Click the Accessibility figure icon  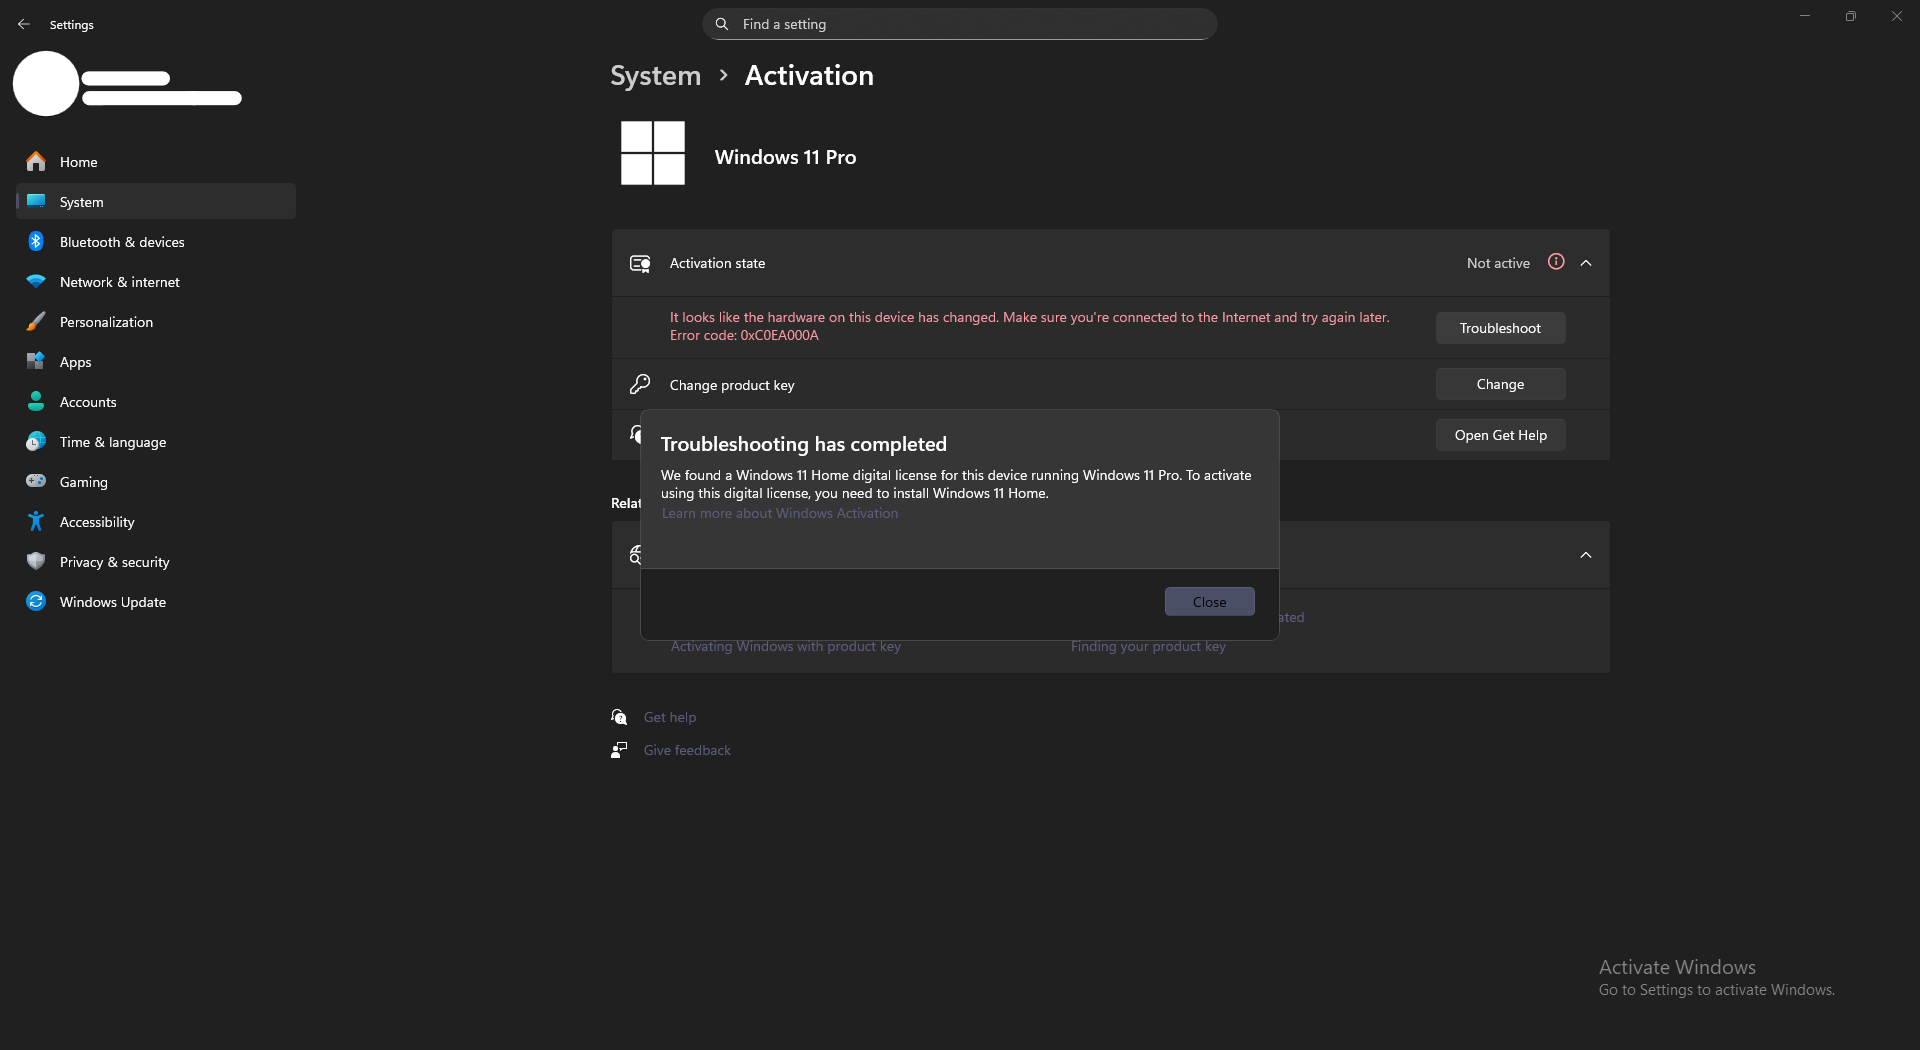(36, 521)
